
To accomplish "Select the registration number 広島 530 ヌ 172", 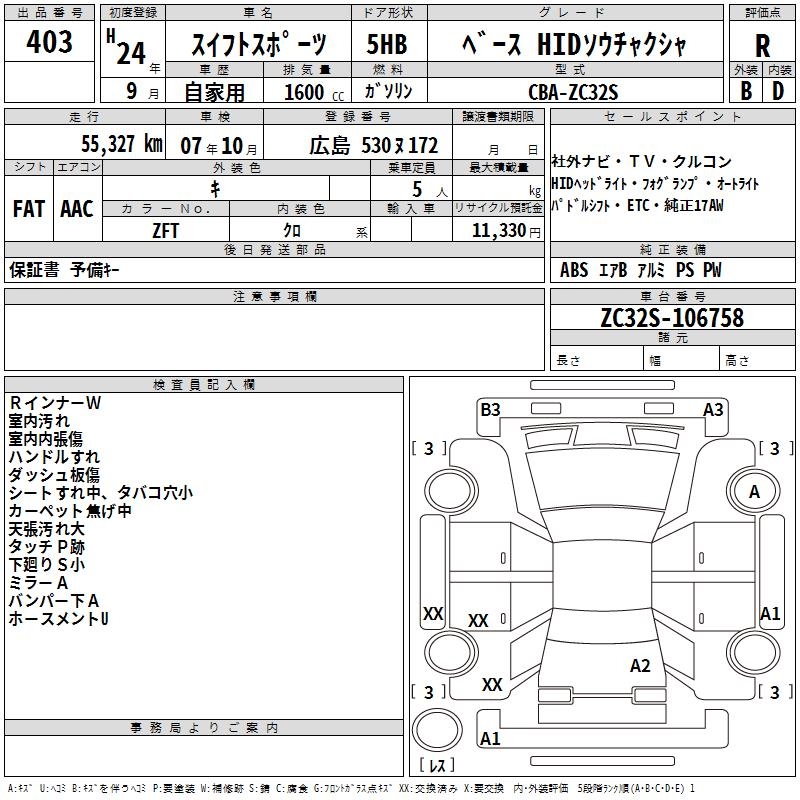I will tap(373, 145).
